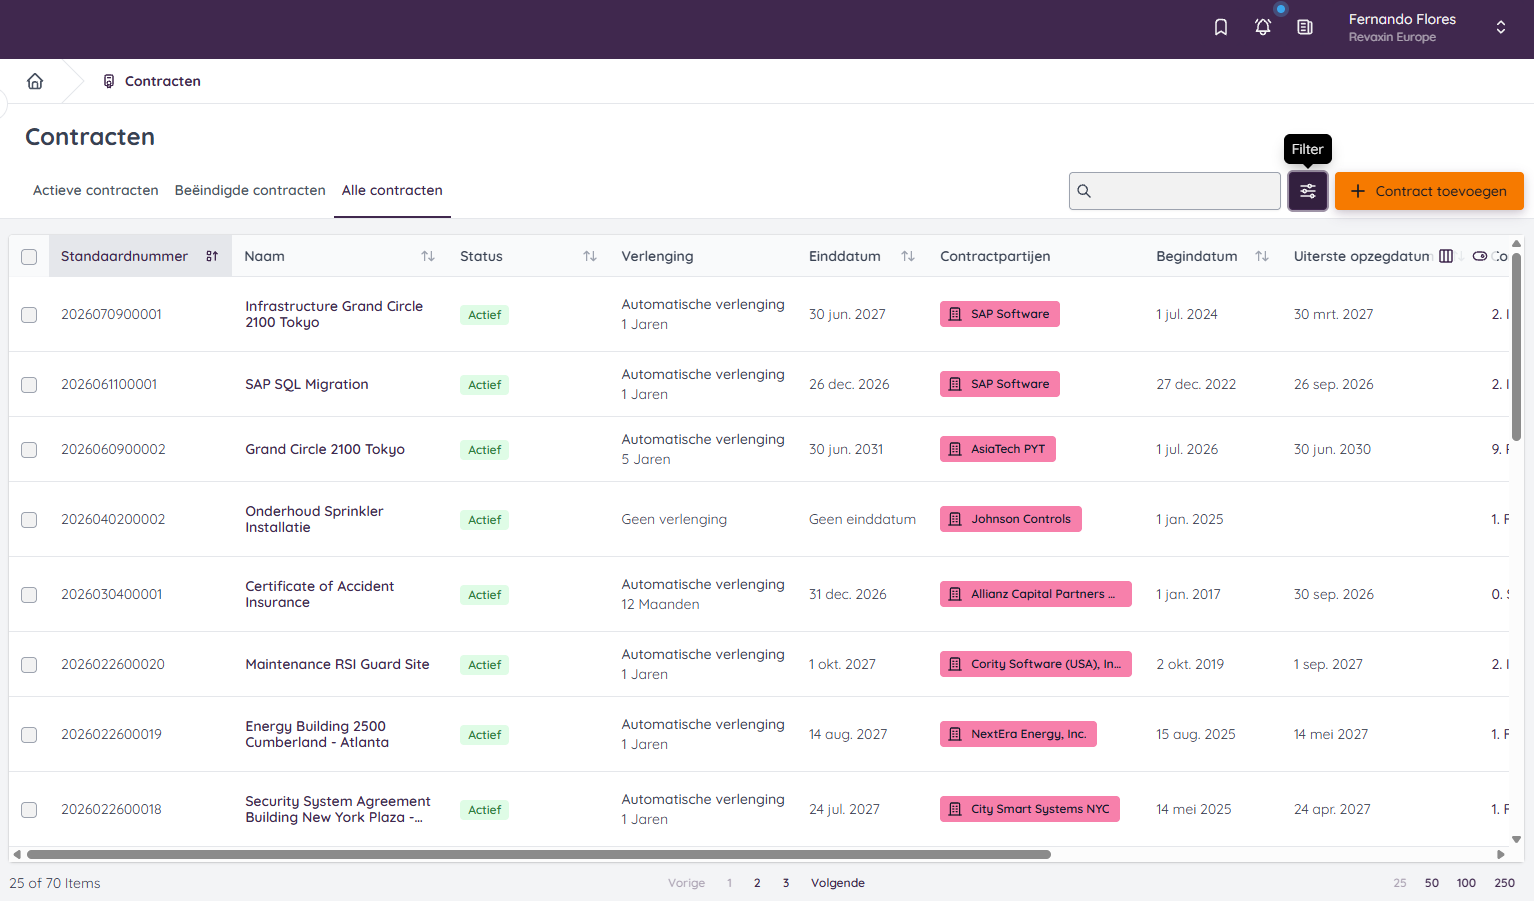Tick checkbox for Grand Circle 2100 Tokyo
1534x901 pixels.
click(29, 450)
